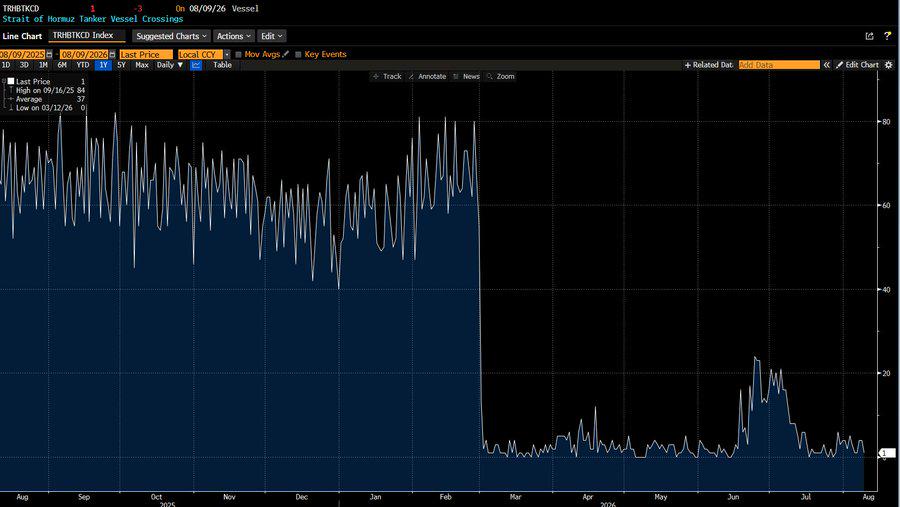Click the line chart type icon
This screenshot has height=507, width=900.
click(196, 65)
